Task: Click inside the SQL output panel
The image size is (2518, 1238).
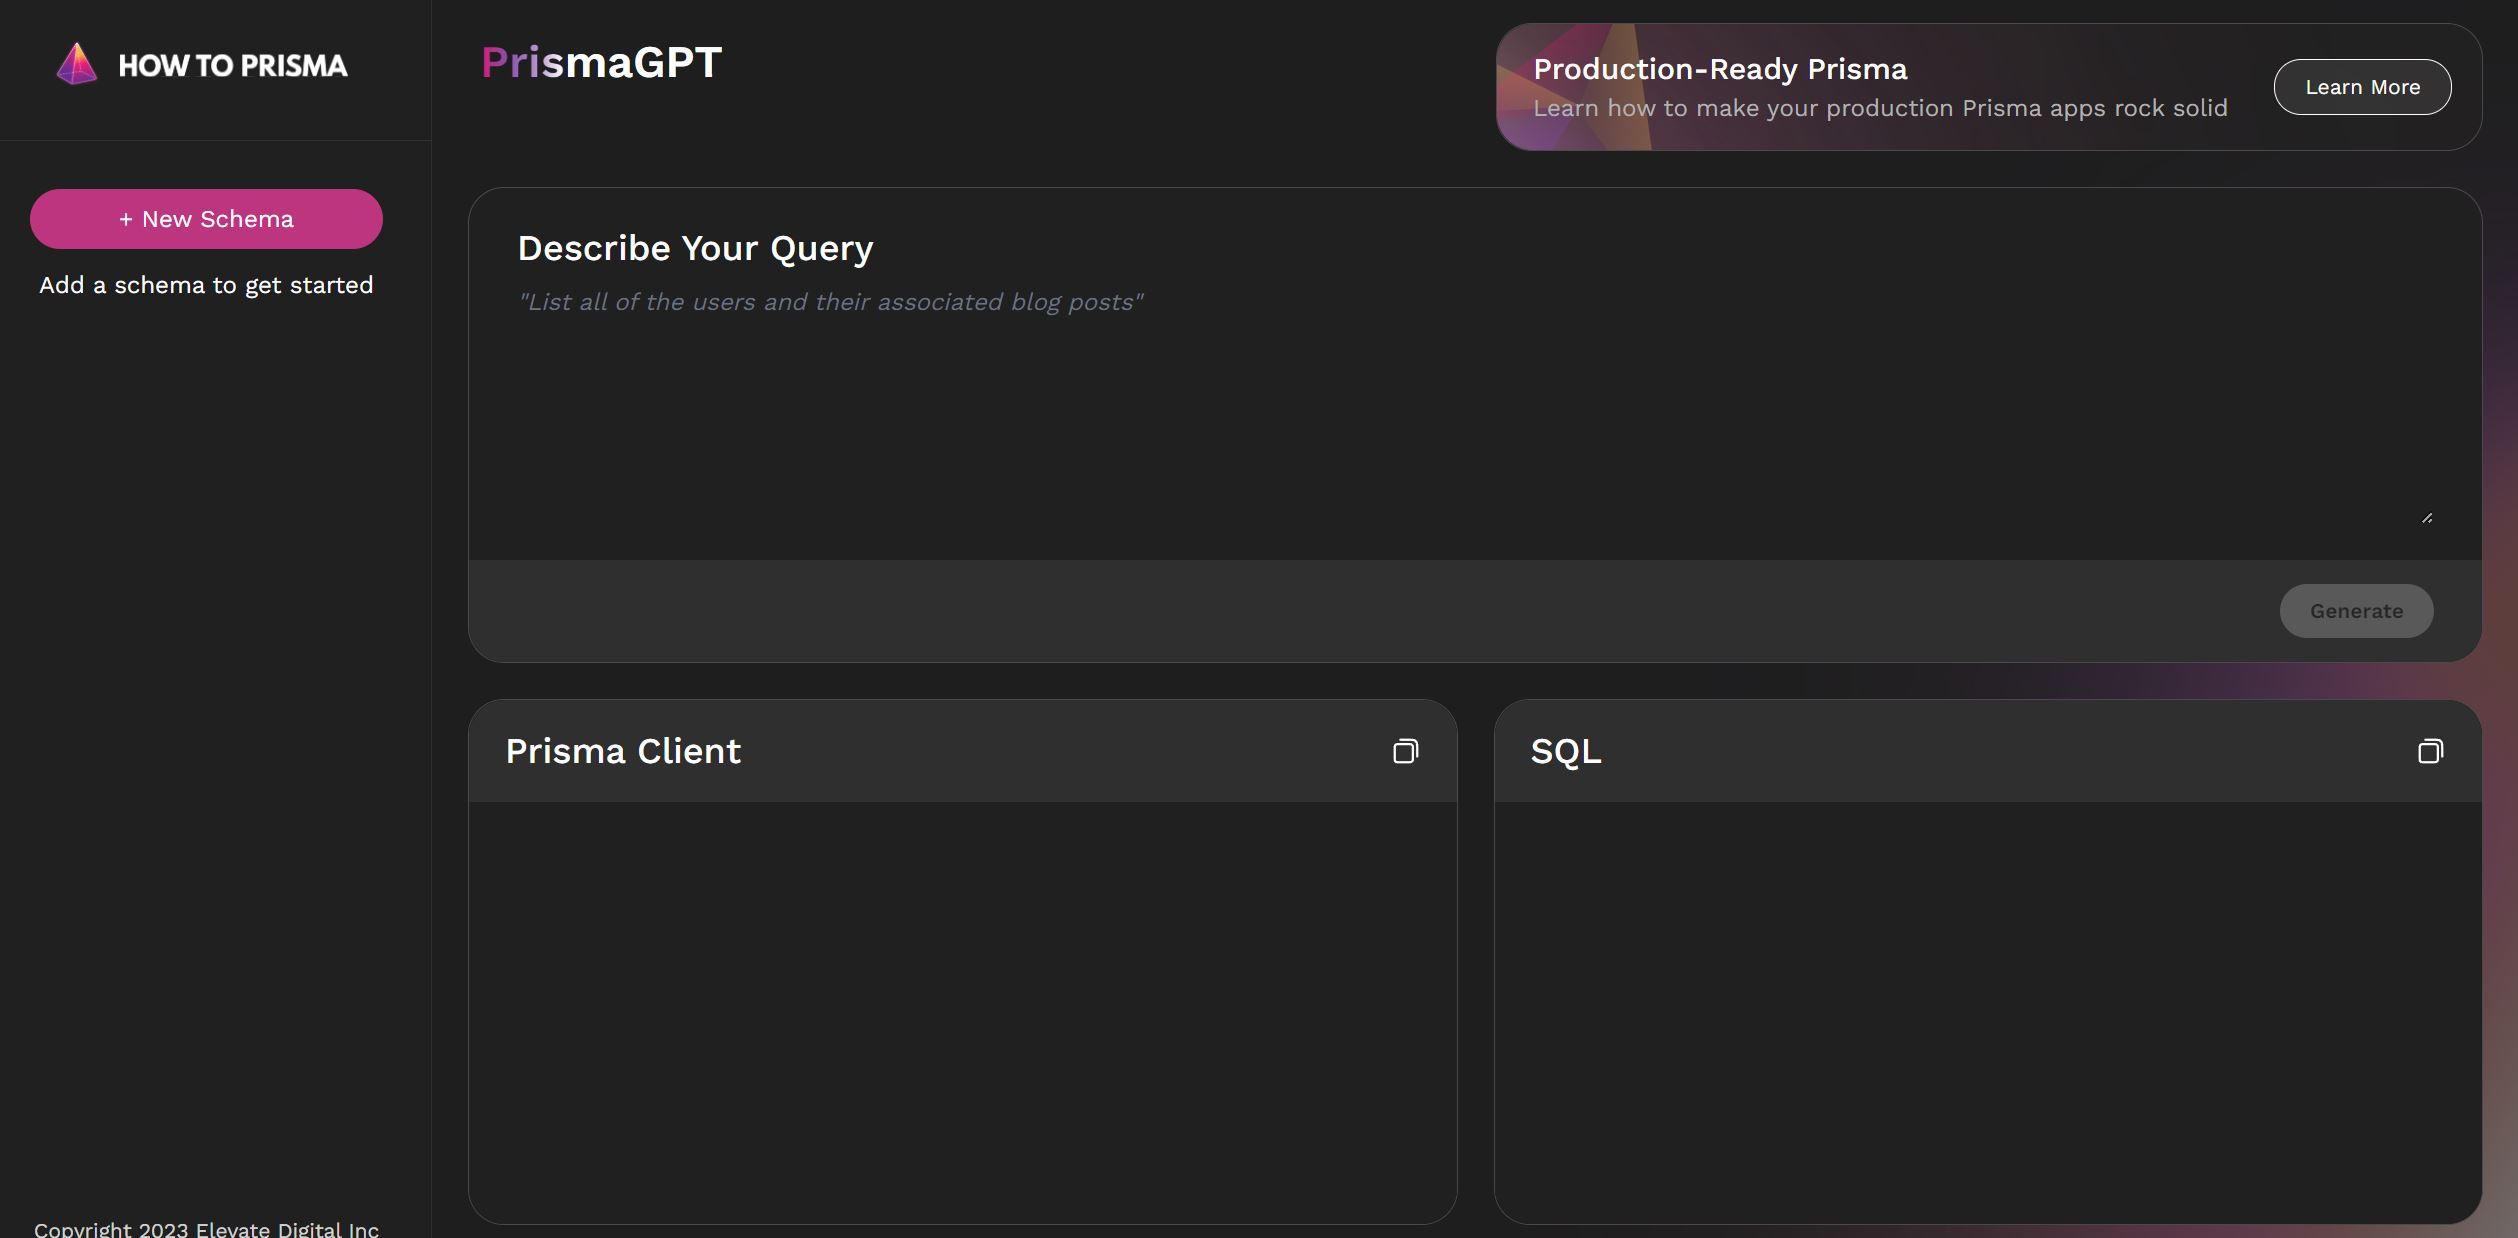Action: 1987,1010
